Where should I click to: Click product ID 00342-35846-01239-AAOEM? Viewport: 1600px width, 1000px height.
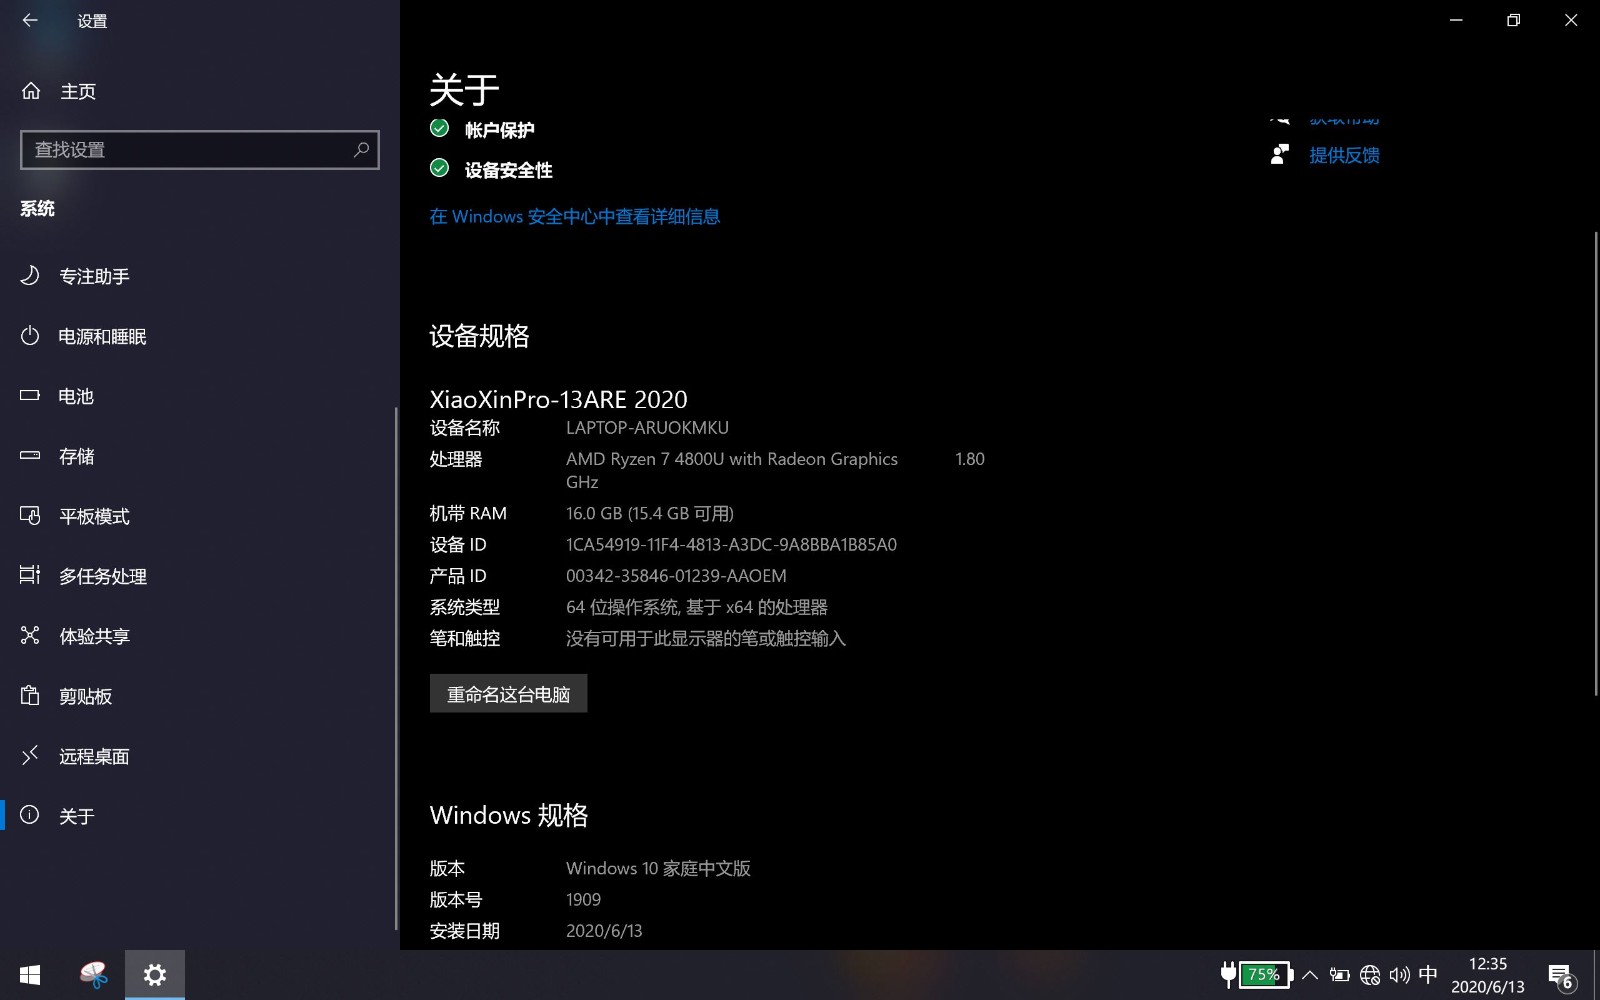(676, 576)
